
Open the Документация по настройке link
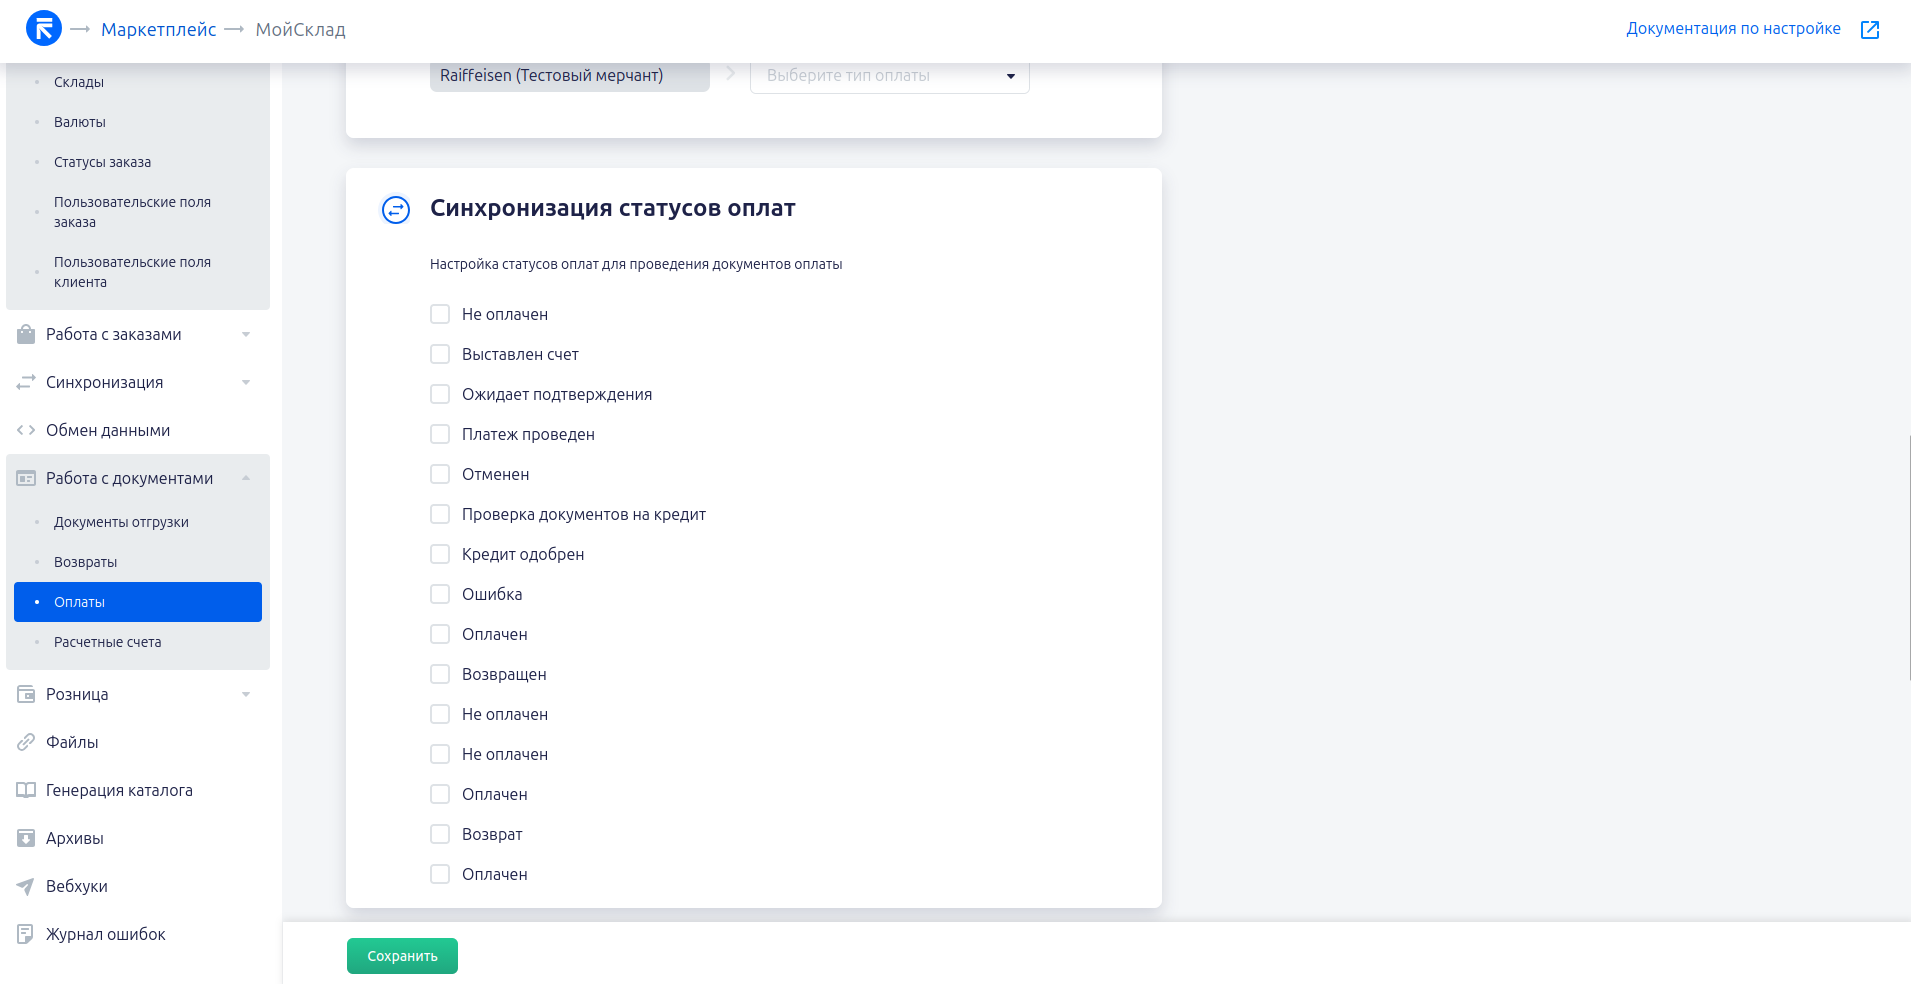1732,29
